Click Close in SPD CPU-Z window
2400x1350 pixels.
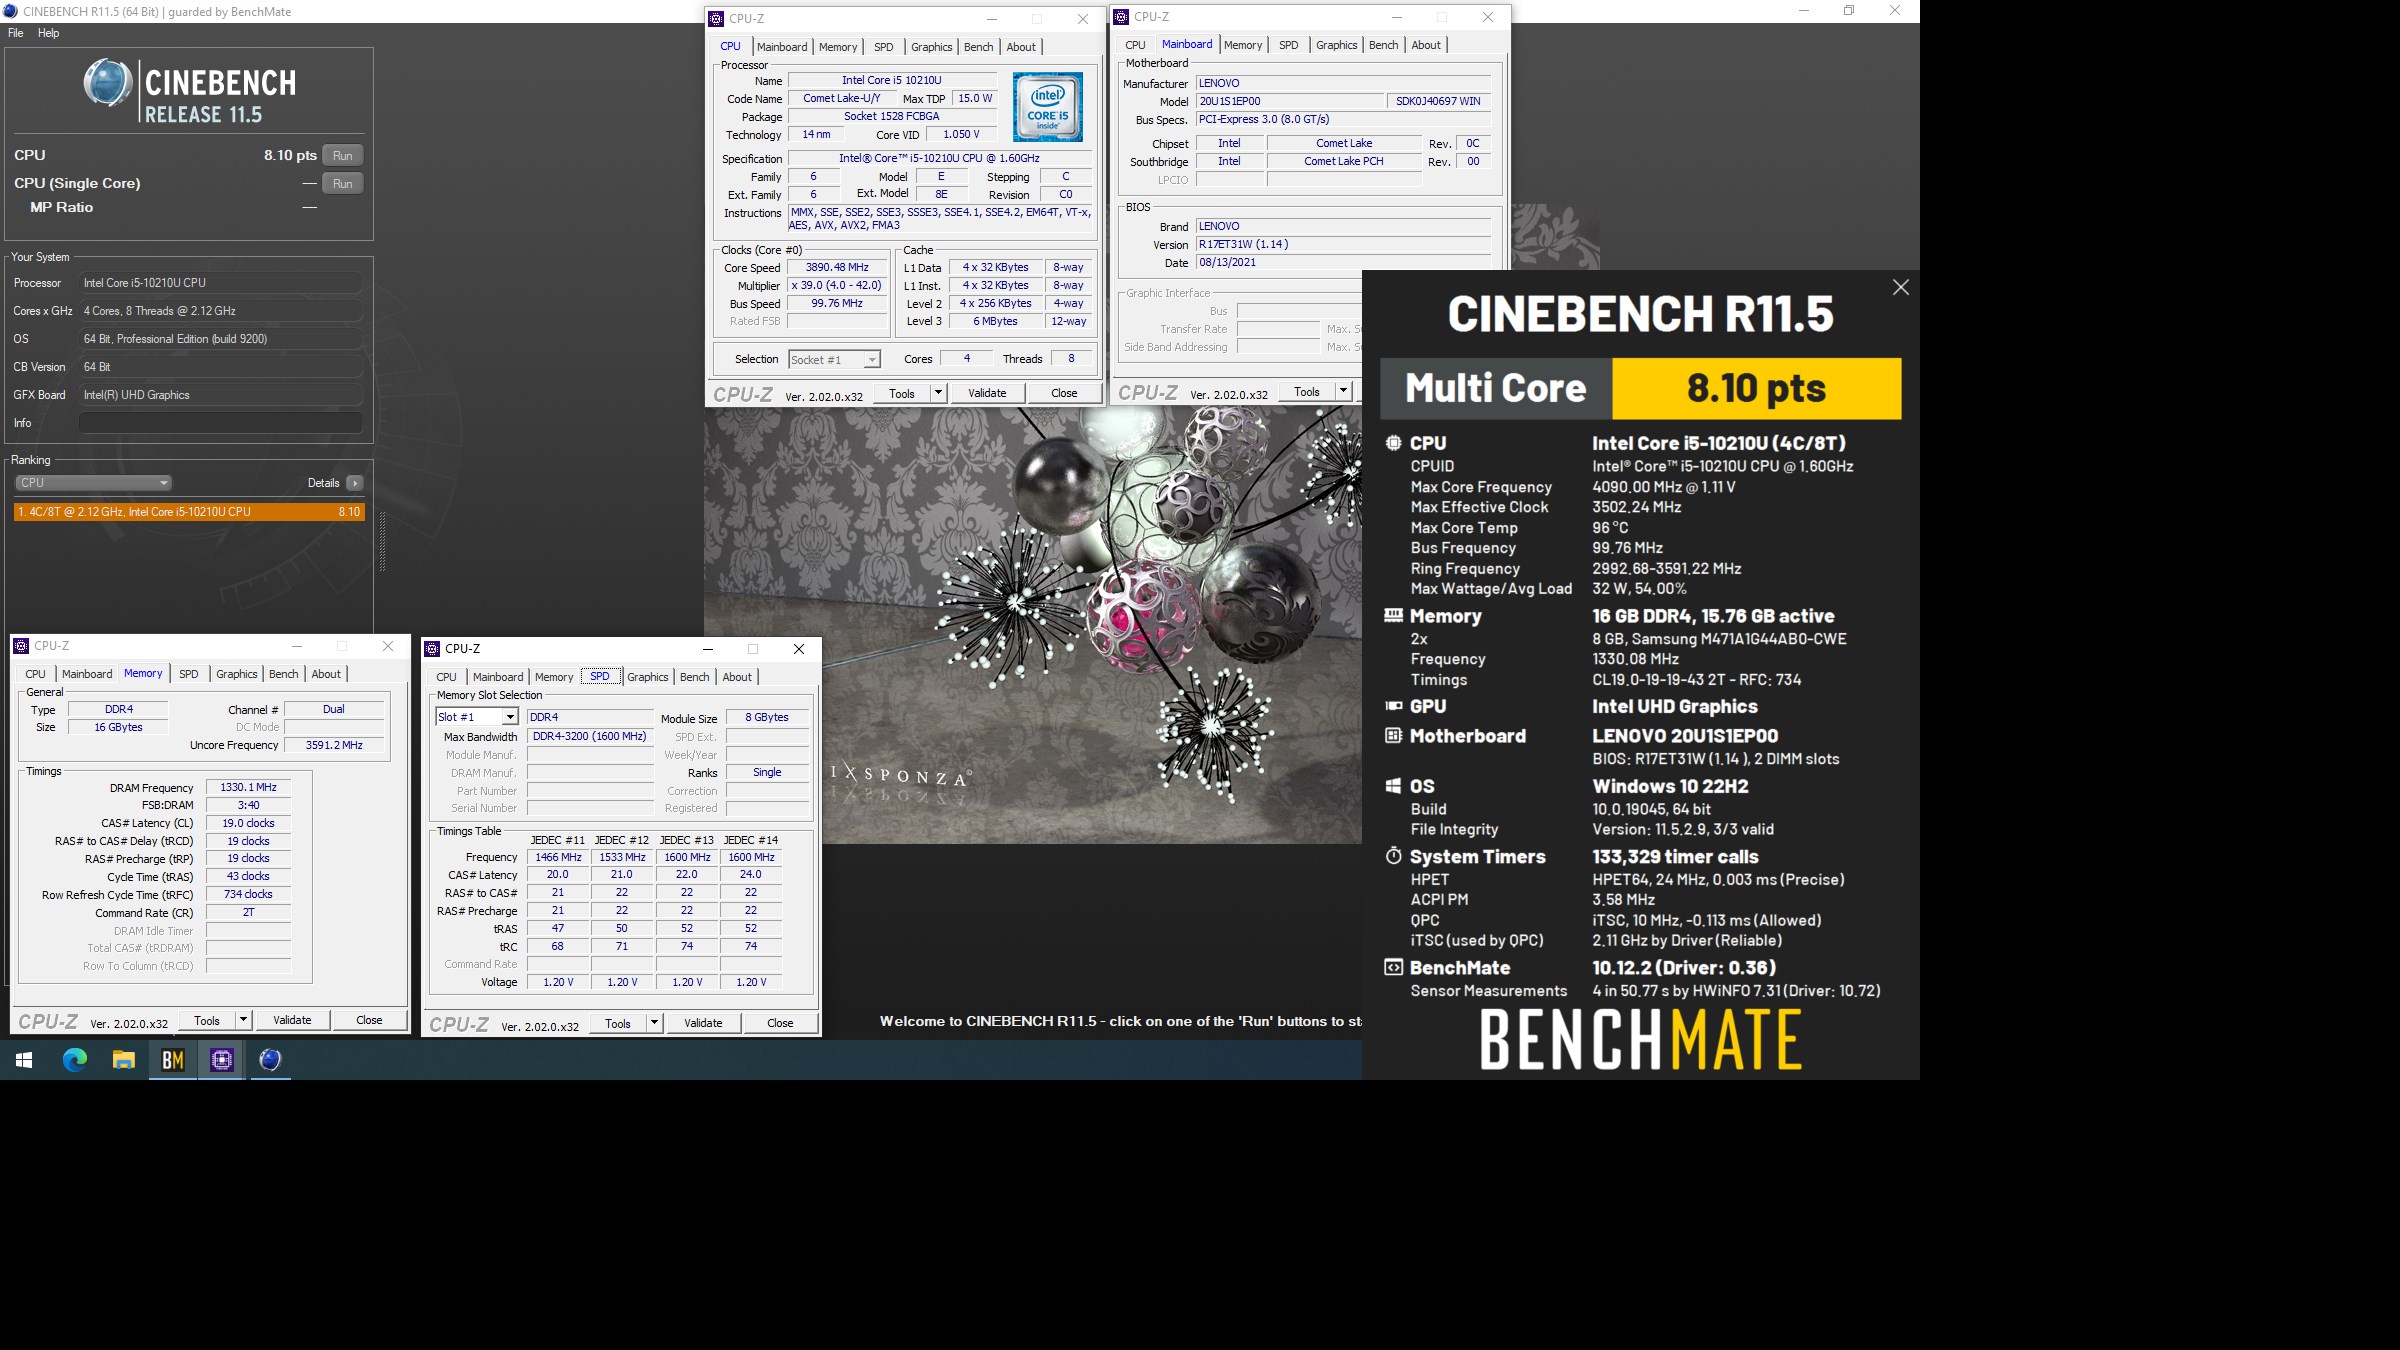tap(780, 1023)
